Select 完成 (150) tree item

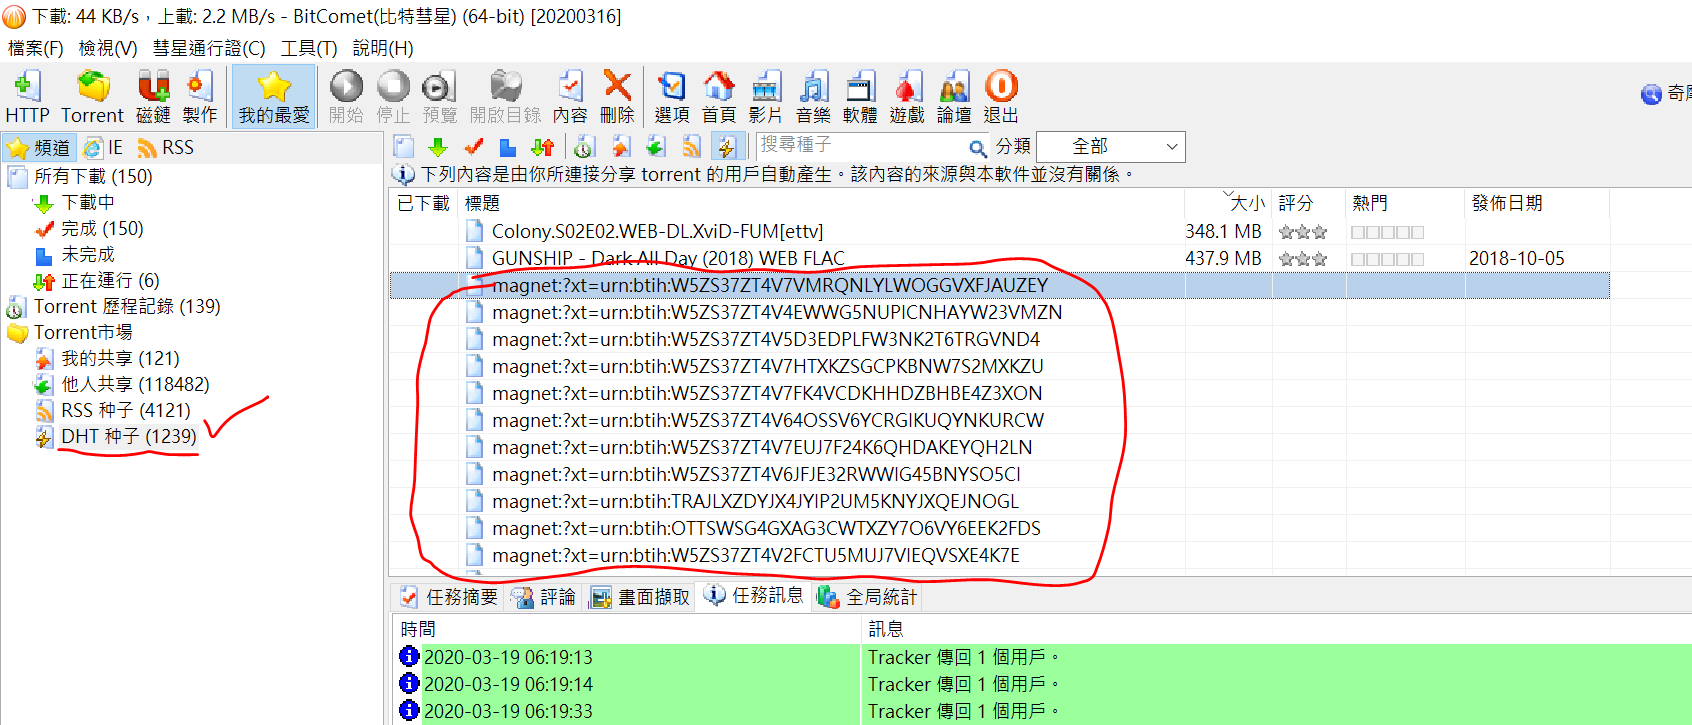coord(102,228)
